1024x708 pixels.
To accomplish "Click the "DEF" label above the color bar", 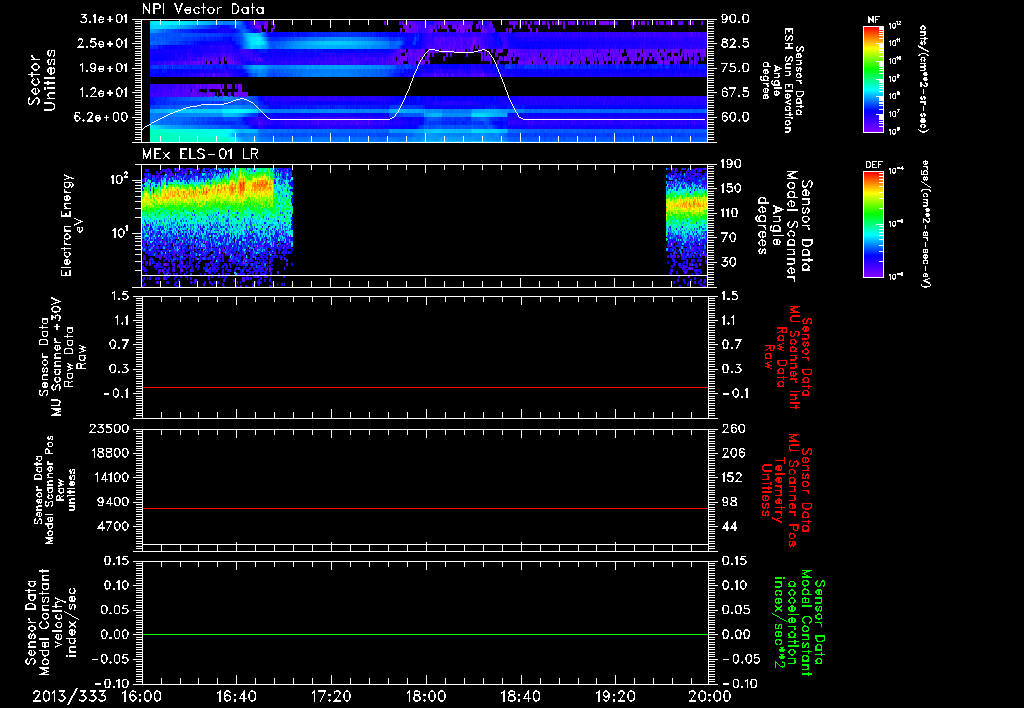I will [x=874, y=165].
